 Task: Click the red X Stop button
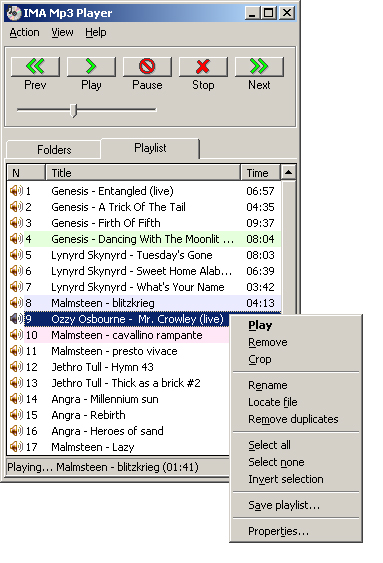pyautogui.click(x=203, y=67)
